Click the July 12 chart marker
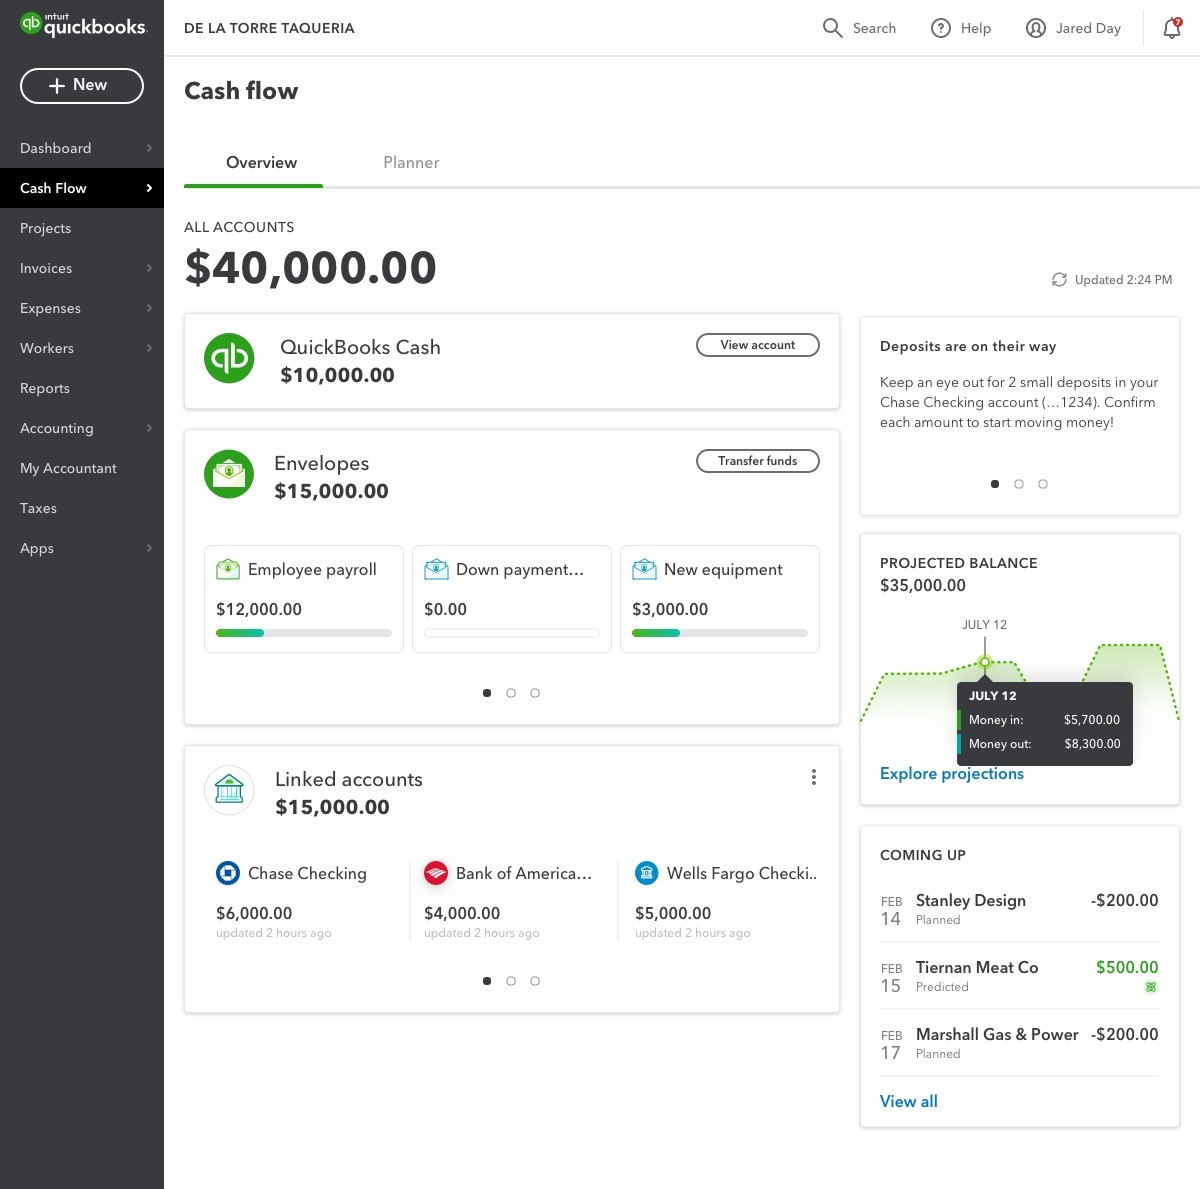 [985, 662]
